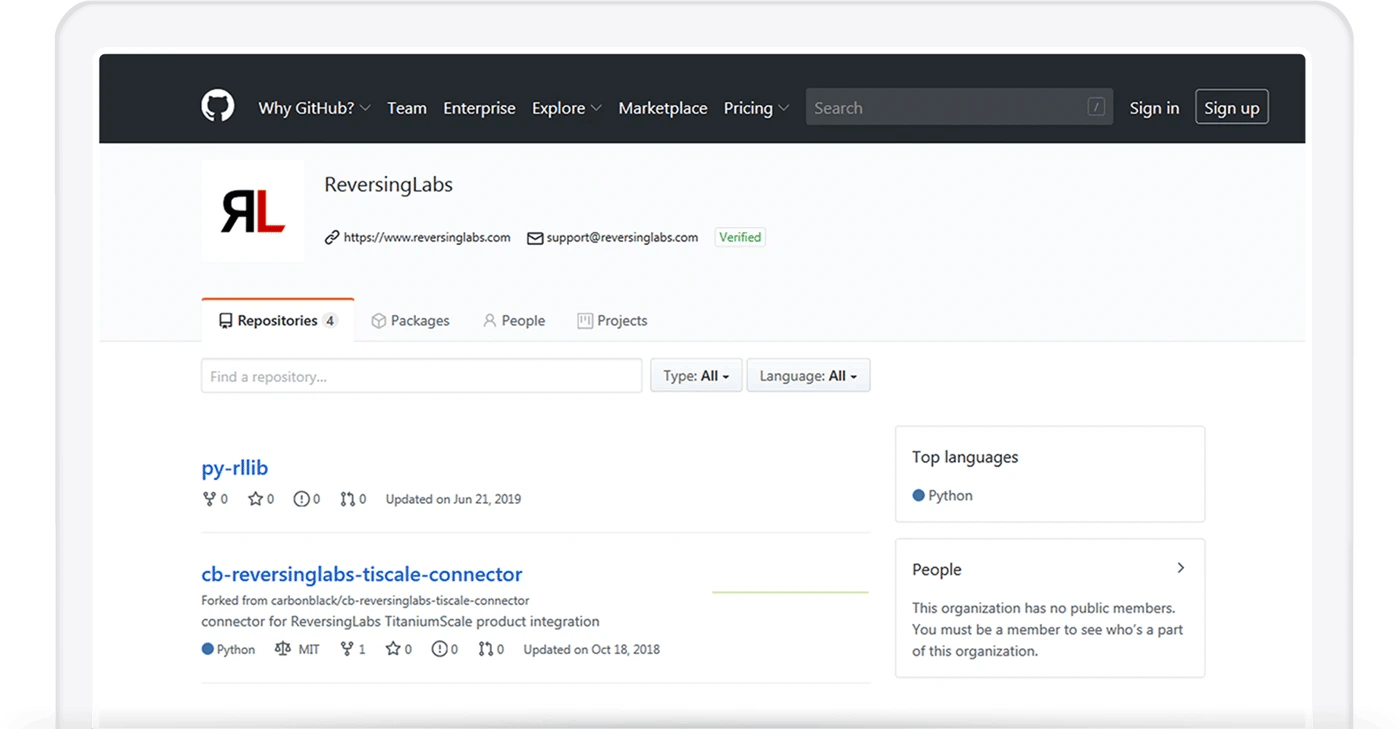Click the support@reversinglabs.com email link
1400x729 pixels.
622,238
